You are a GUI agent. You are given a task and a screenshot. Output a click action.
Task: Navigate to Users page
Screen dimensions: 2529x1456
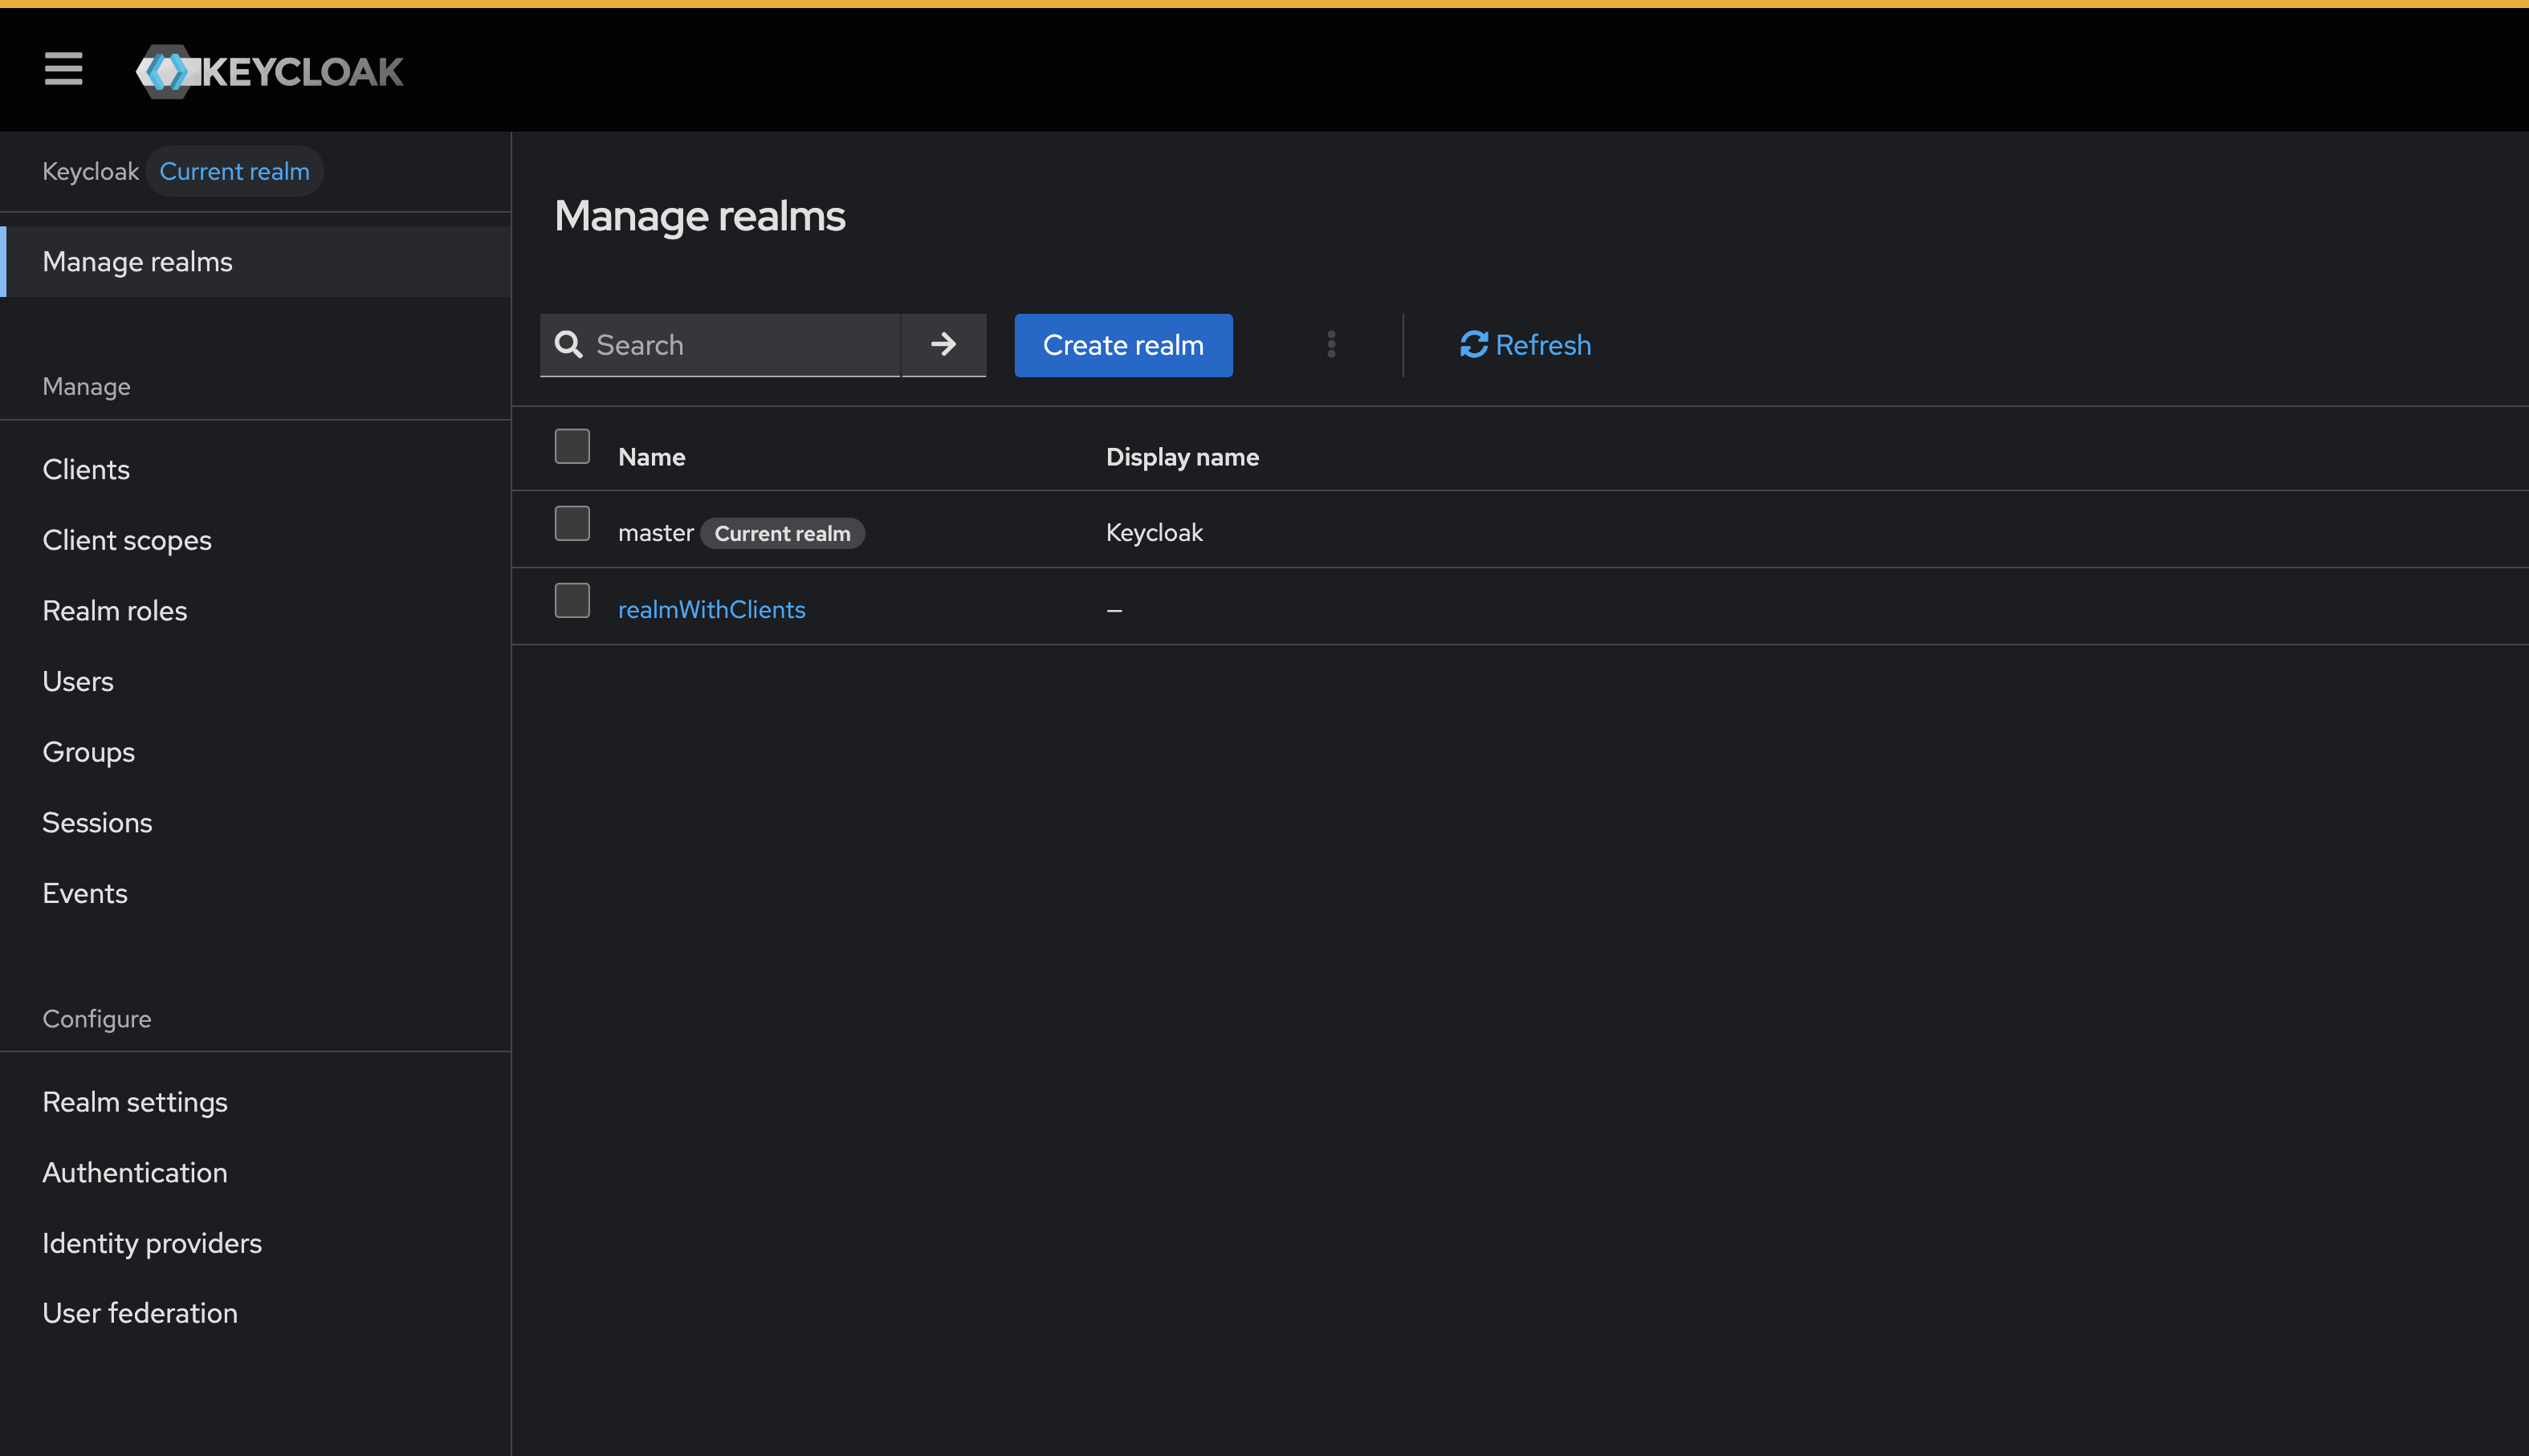click(78, 681)
